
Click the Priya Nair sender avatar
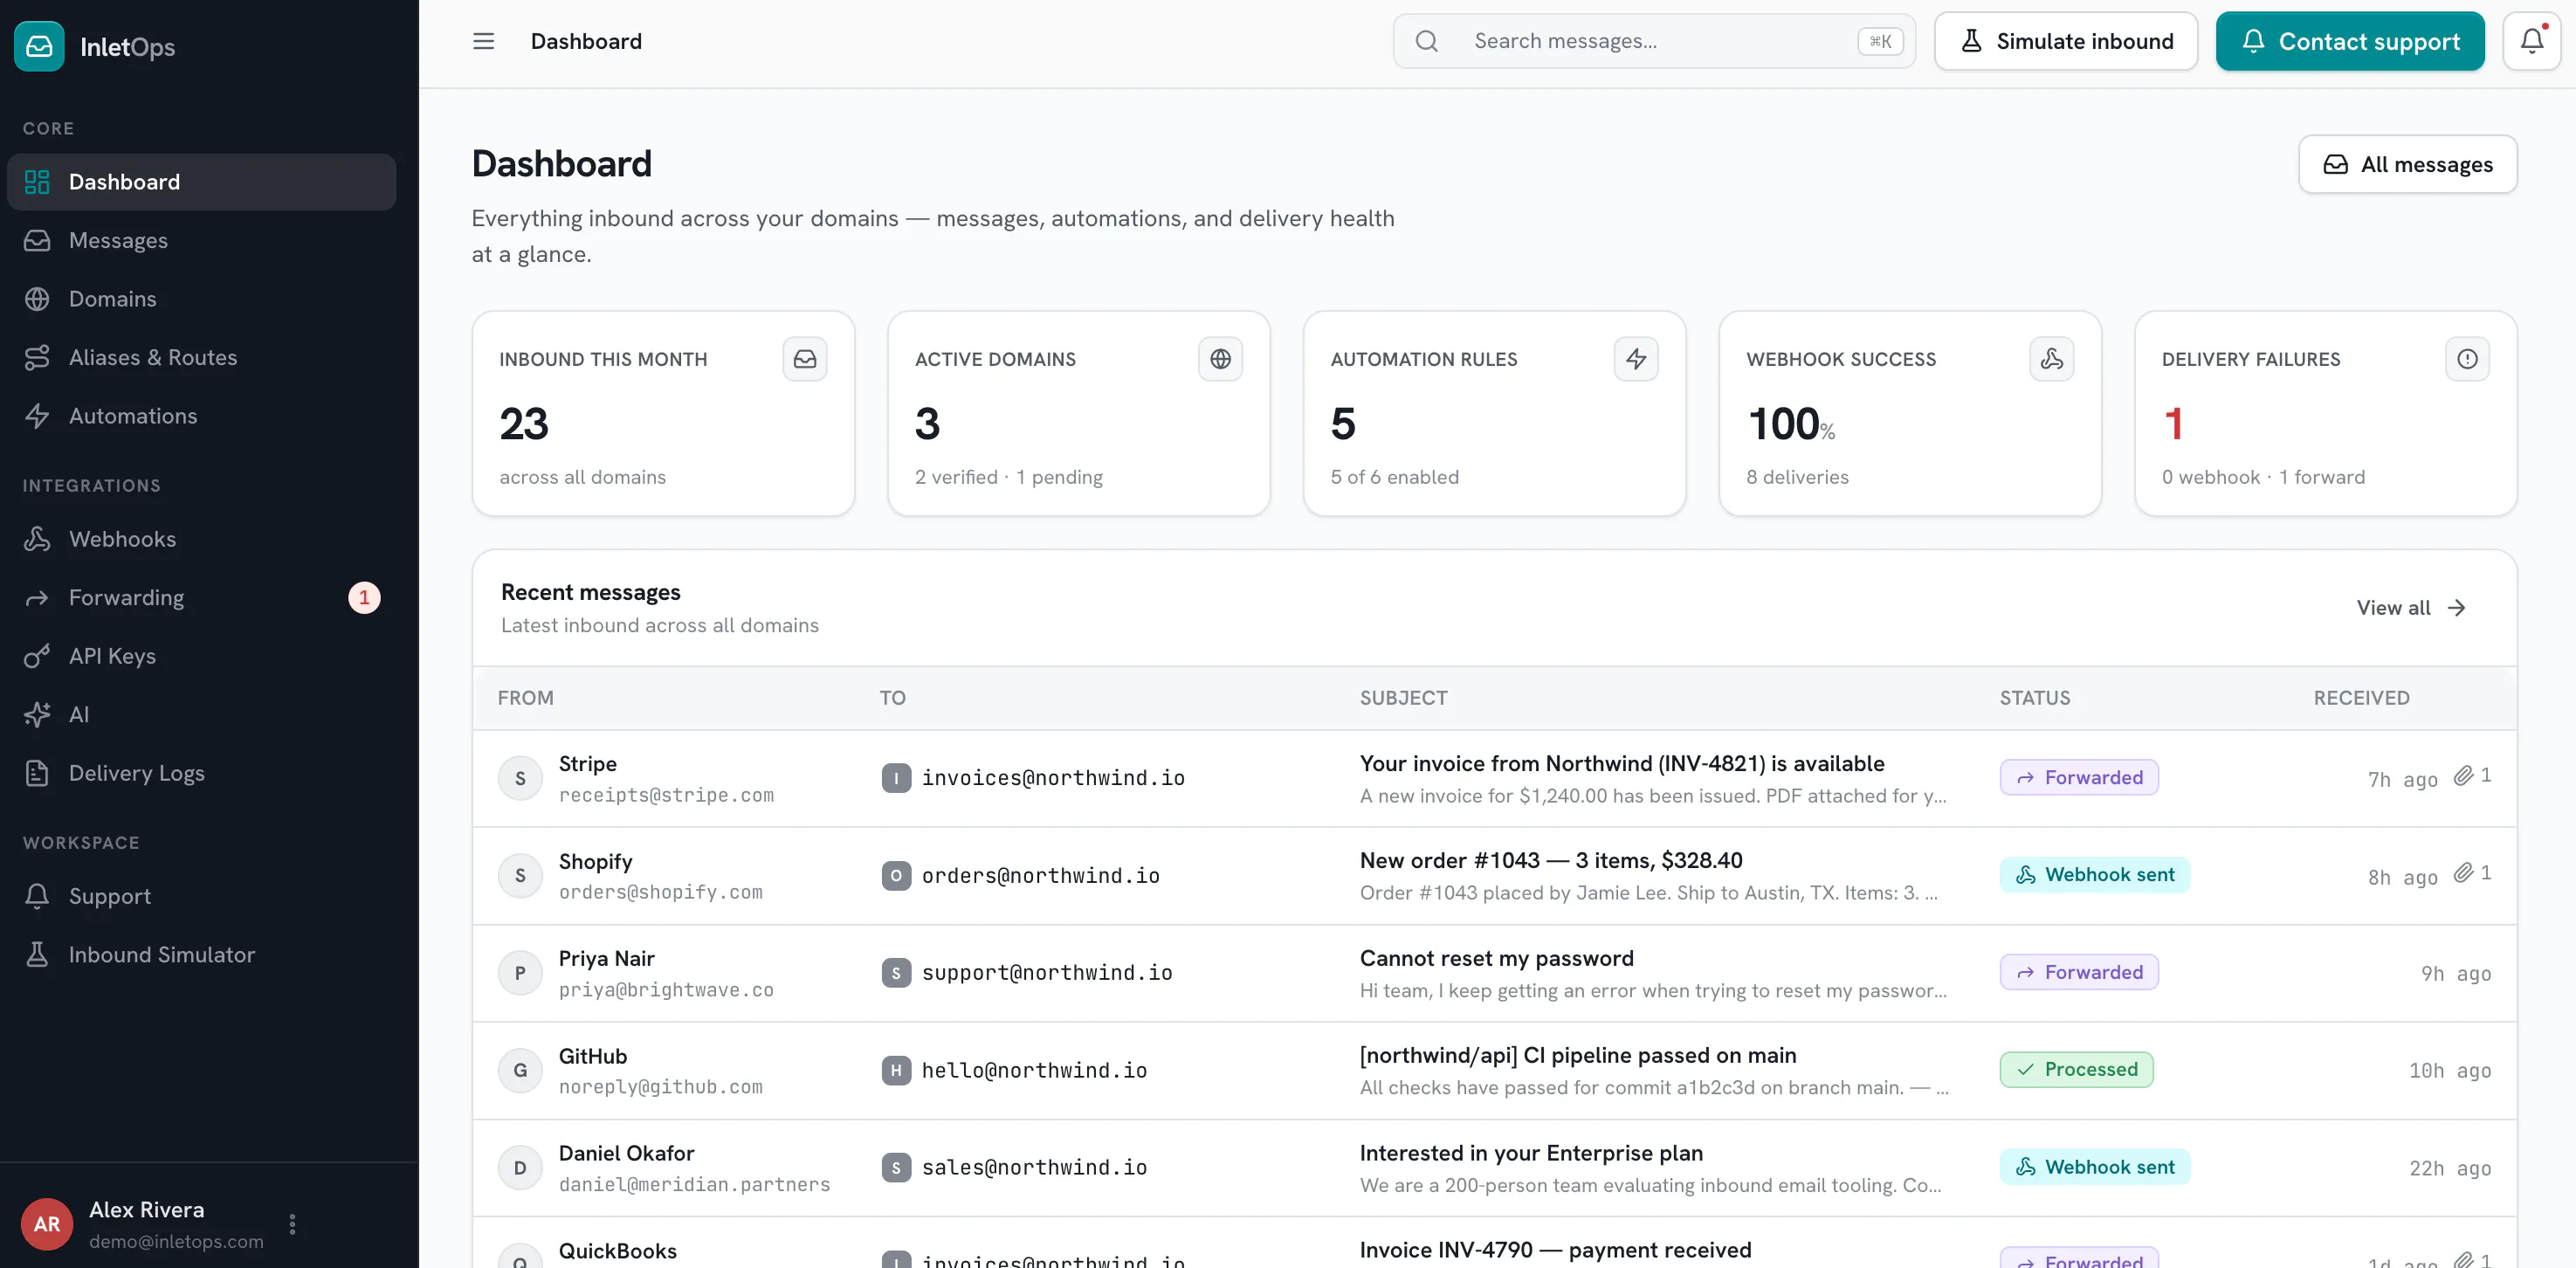coord(520,973)
